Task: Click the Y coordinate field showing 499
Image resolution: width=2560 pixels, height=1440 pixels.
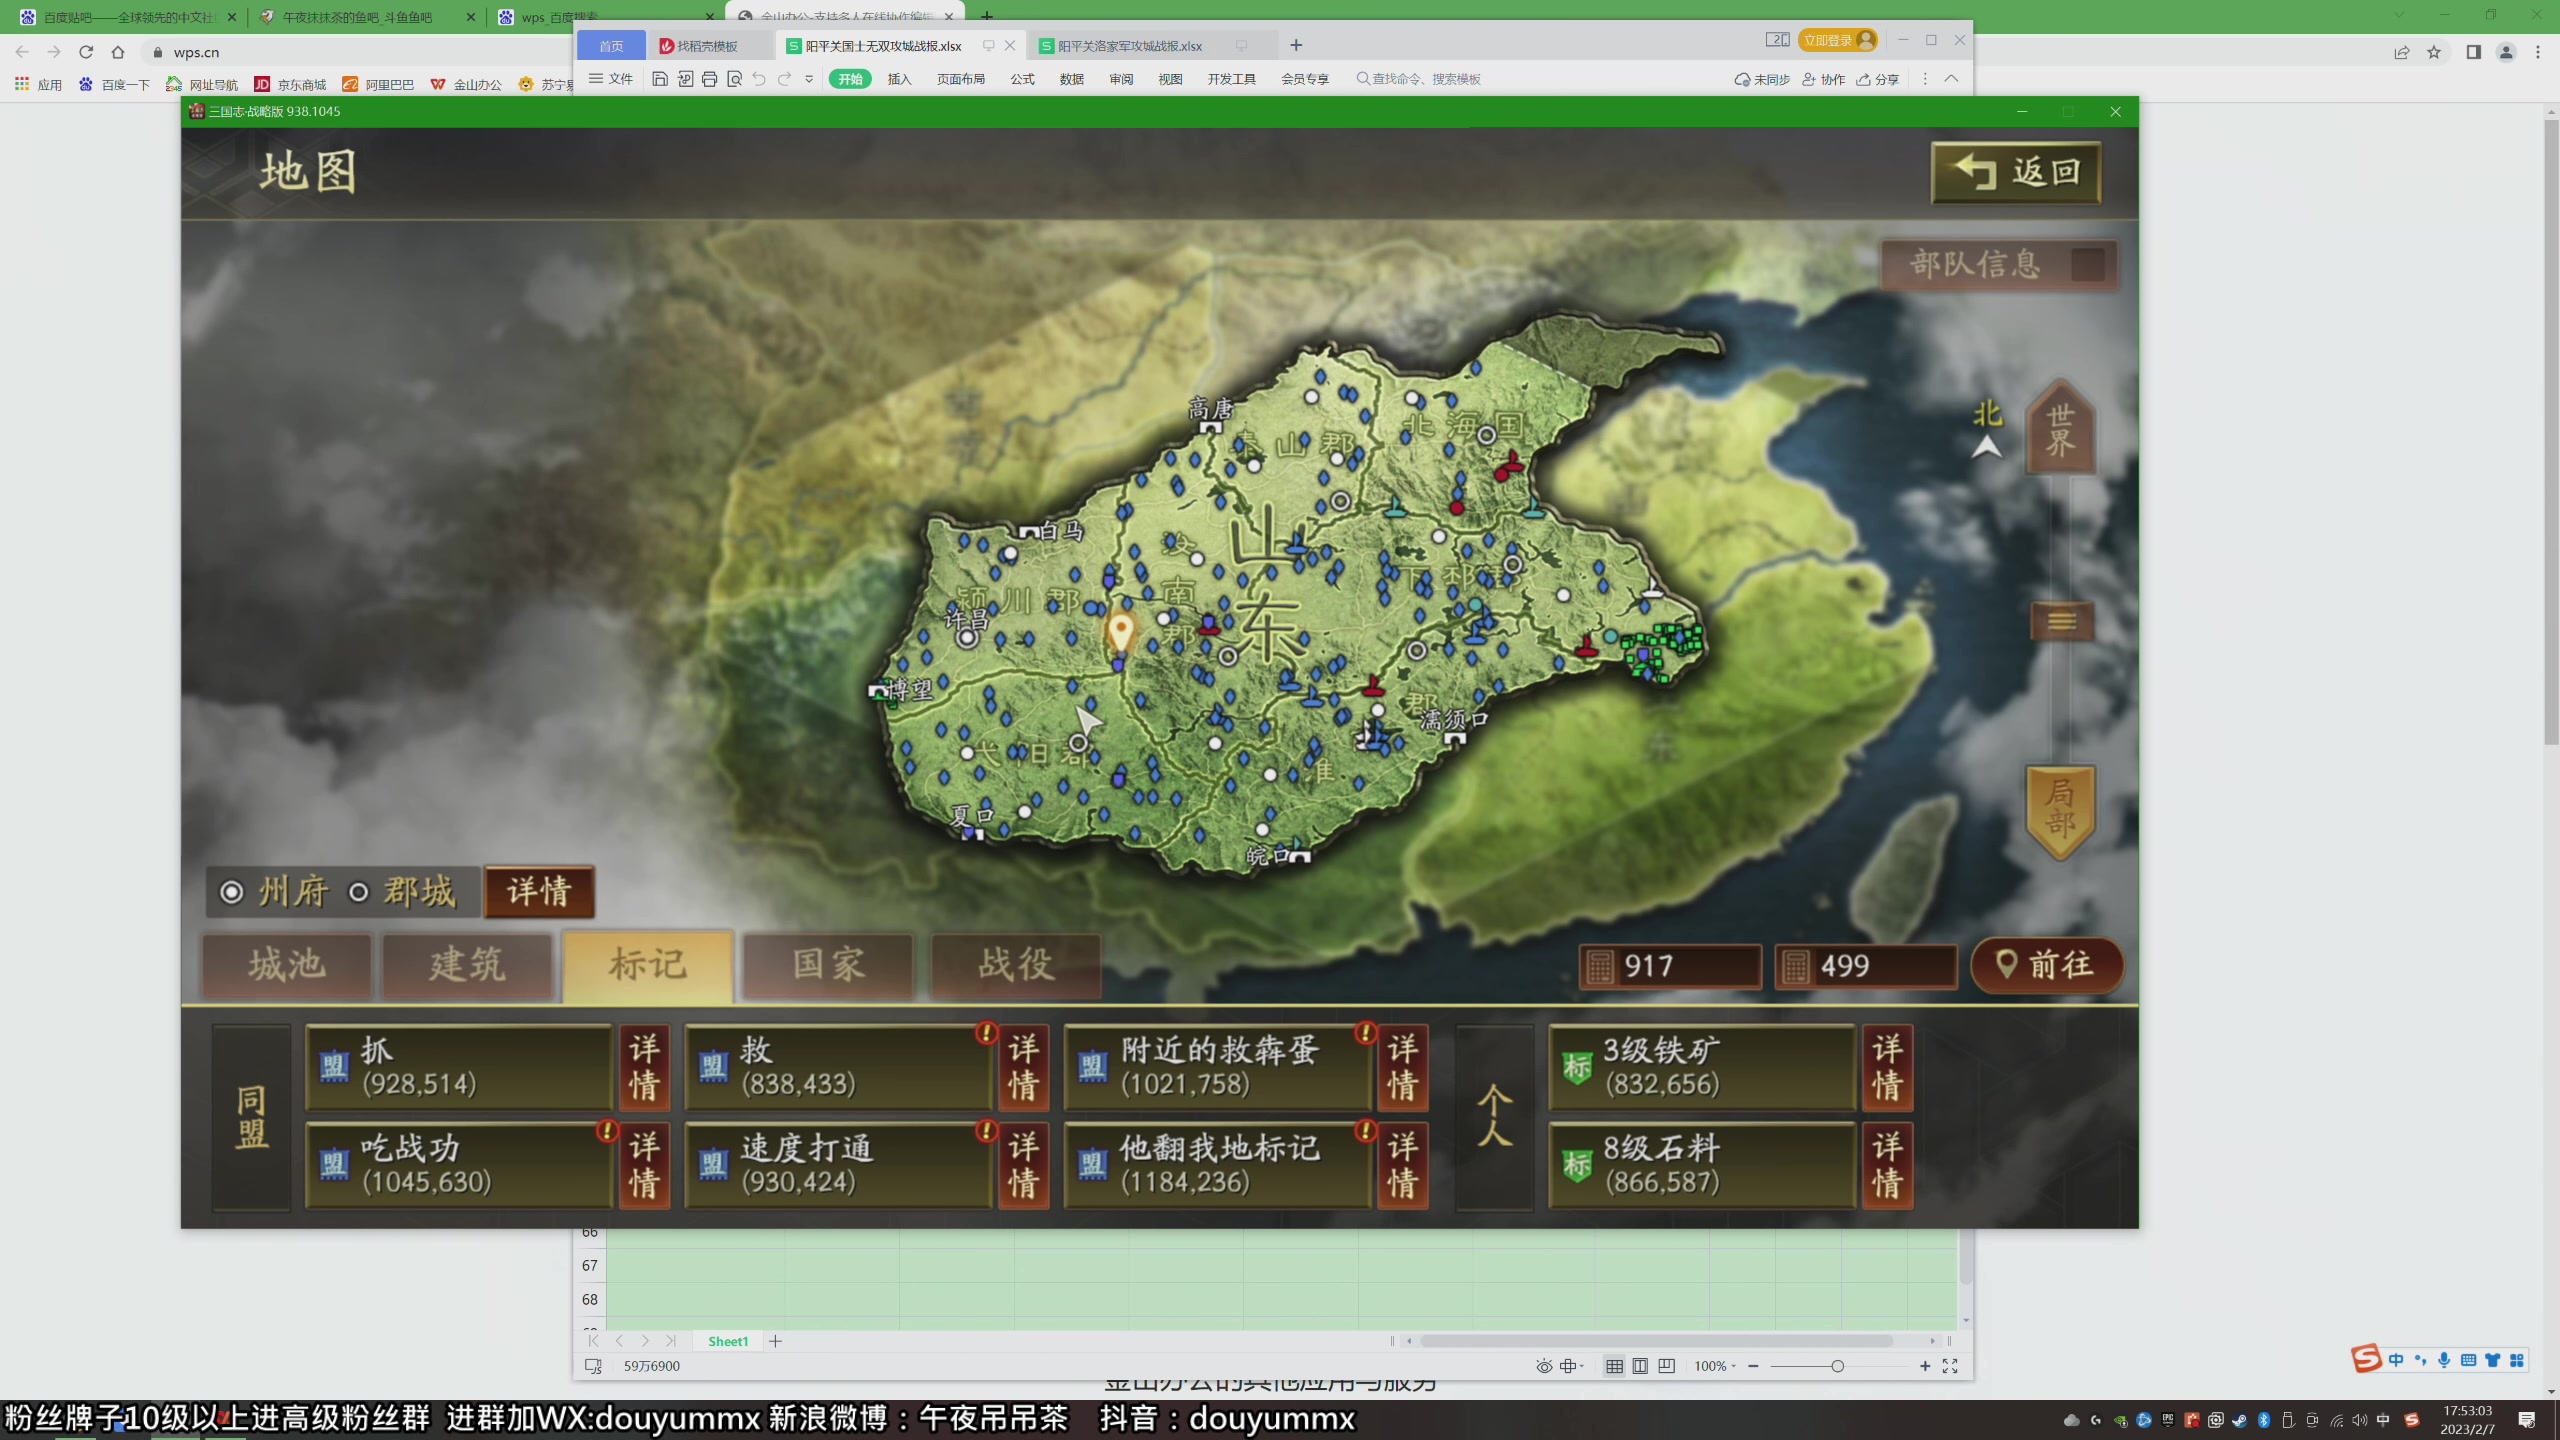Action: click(1866, 966)
